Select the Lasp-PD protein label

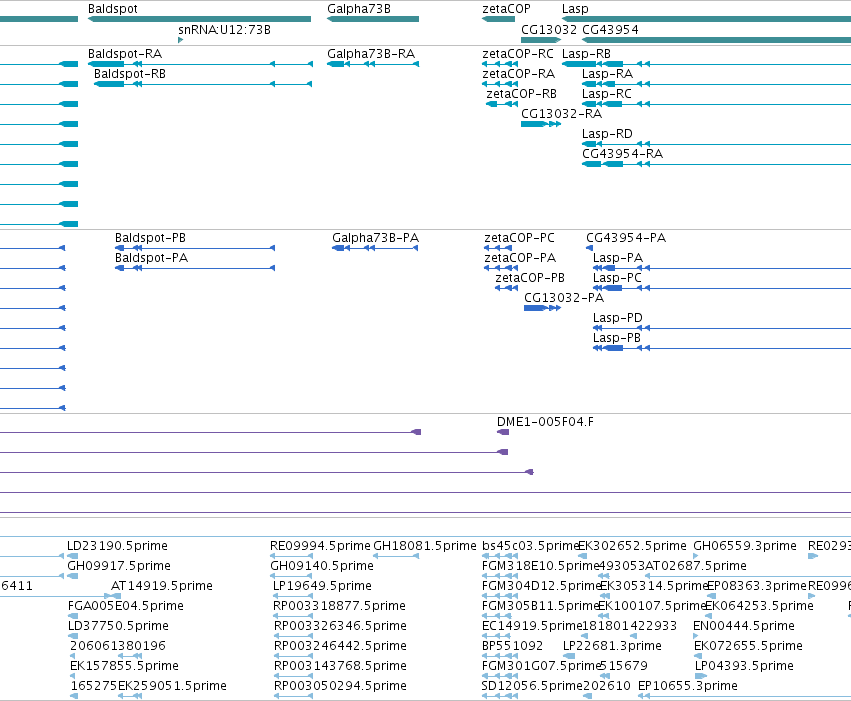618,318
